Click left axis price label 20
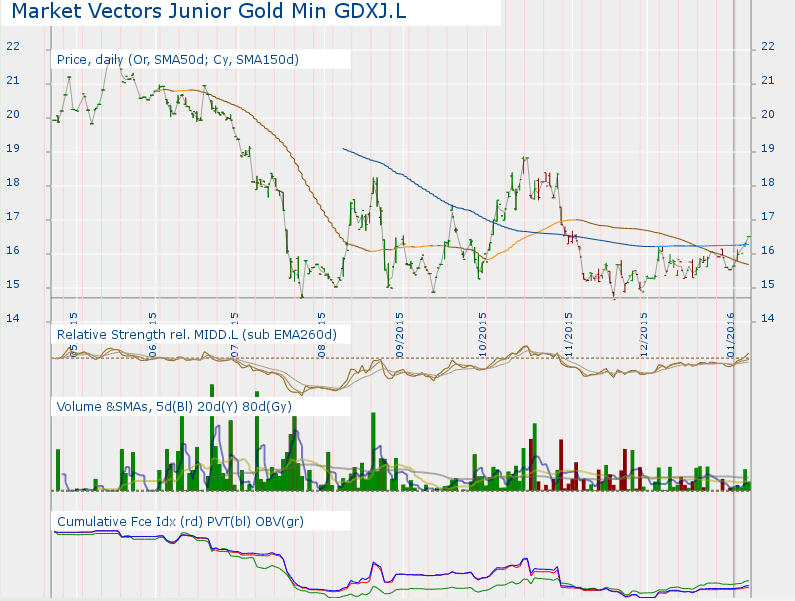The width and height of the screenshot is (795, 601). (x=13, y=114)
